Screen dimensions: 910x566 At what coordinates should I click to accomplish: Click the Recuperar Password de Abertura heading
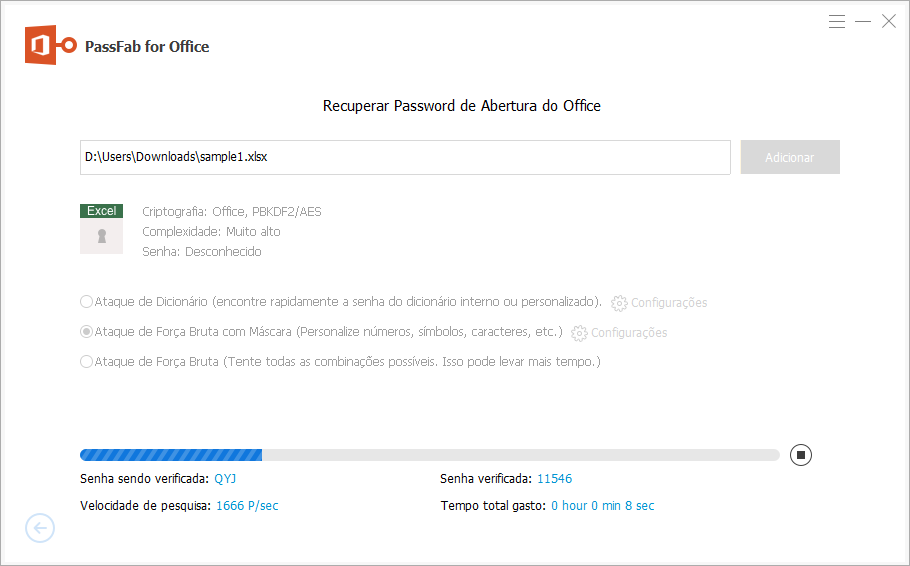pyautogui.click(x=461, y=106)
